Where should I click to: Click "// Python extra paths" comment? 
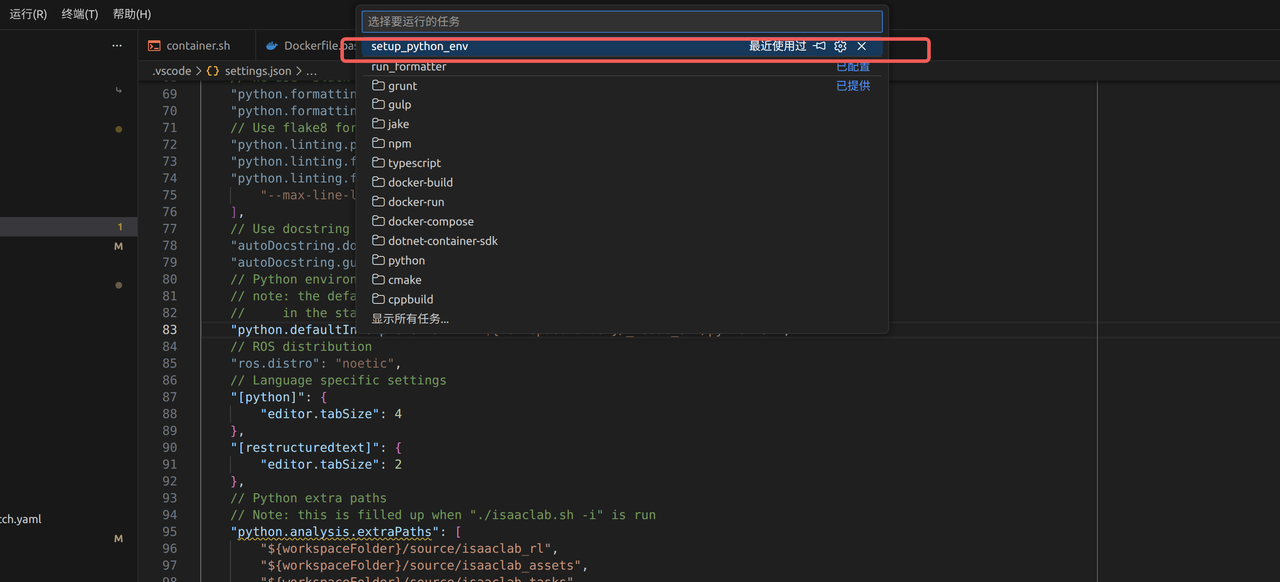[309, 498]
